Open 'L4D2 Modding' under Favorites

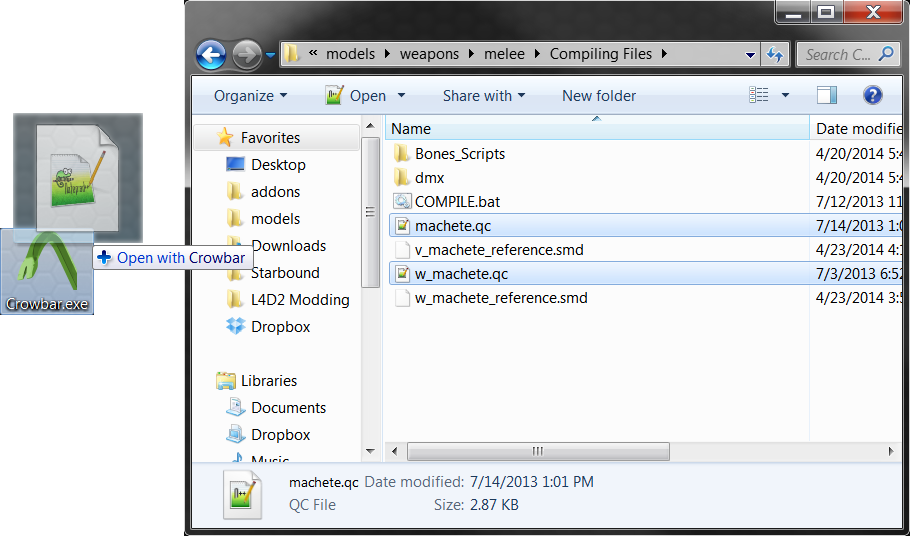tap(300, 300)
